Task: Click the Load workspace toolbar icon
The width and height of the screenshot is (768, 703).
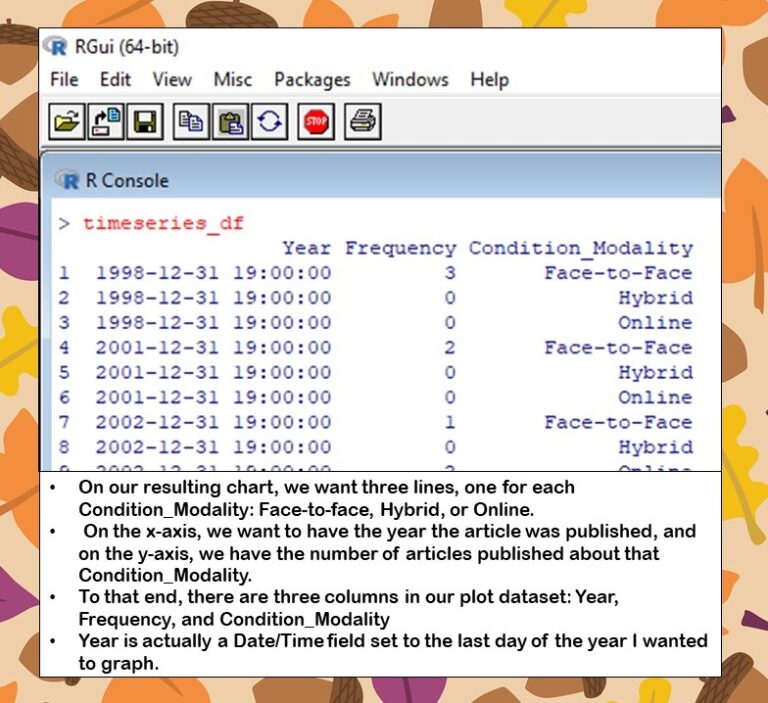Action: pyautogui.click(x=106, y=123)
